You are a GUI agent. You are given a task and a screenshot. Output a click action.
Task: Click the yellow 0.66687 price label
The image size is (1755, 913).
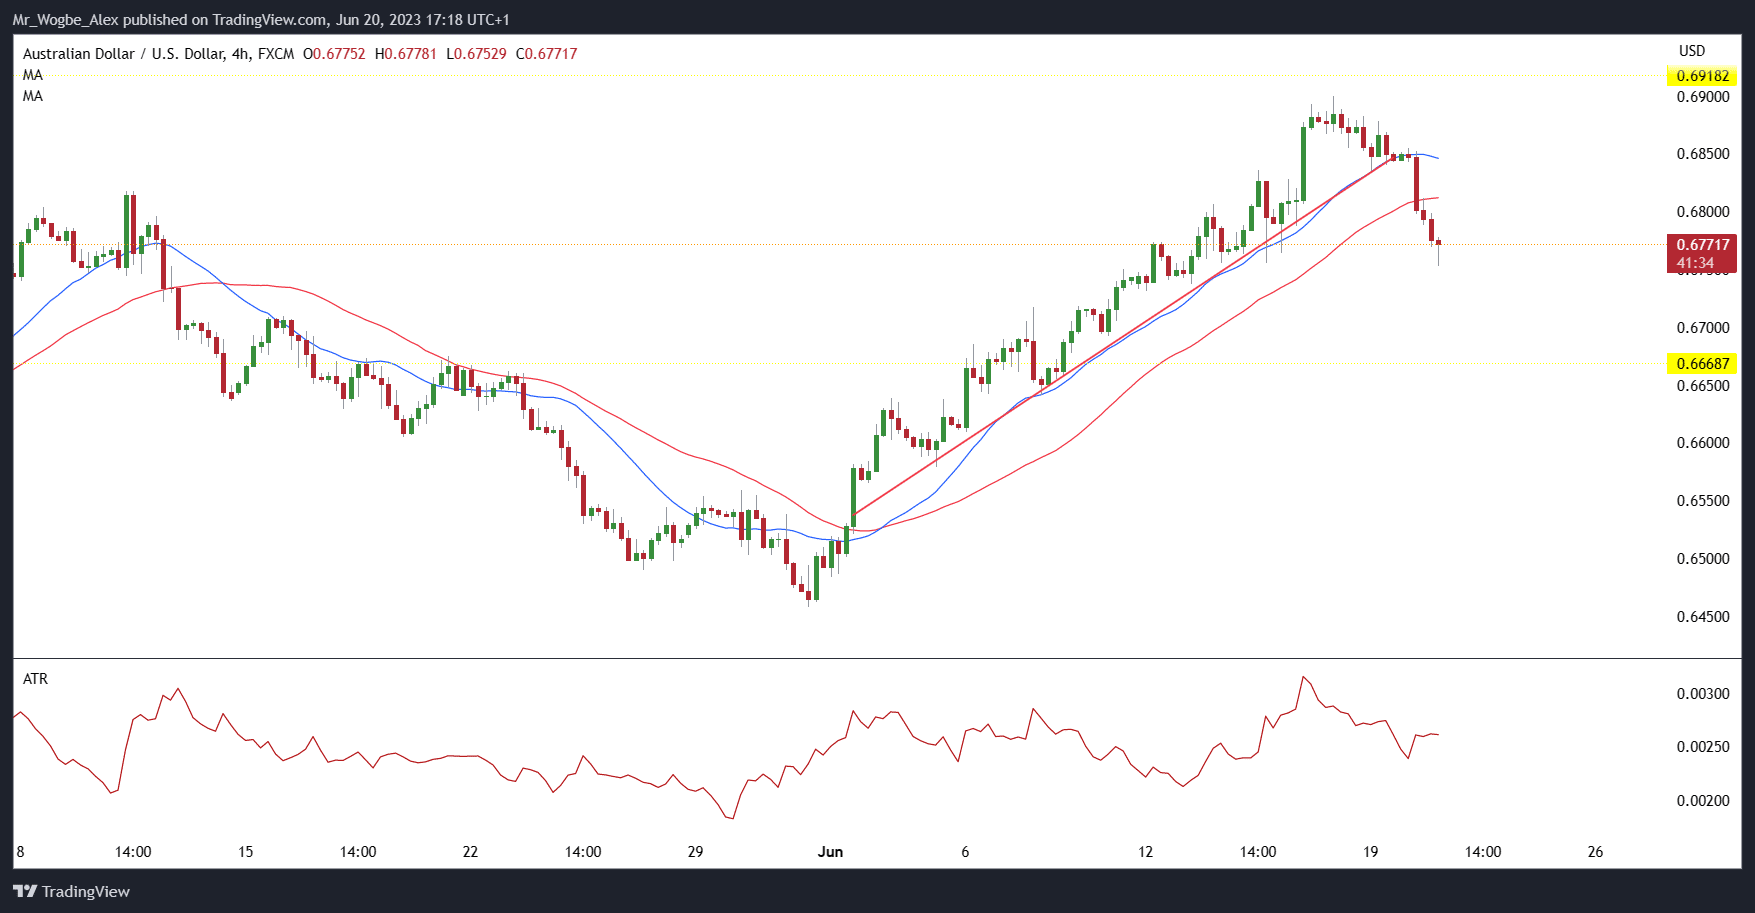[x=1702, y=364]
